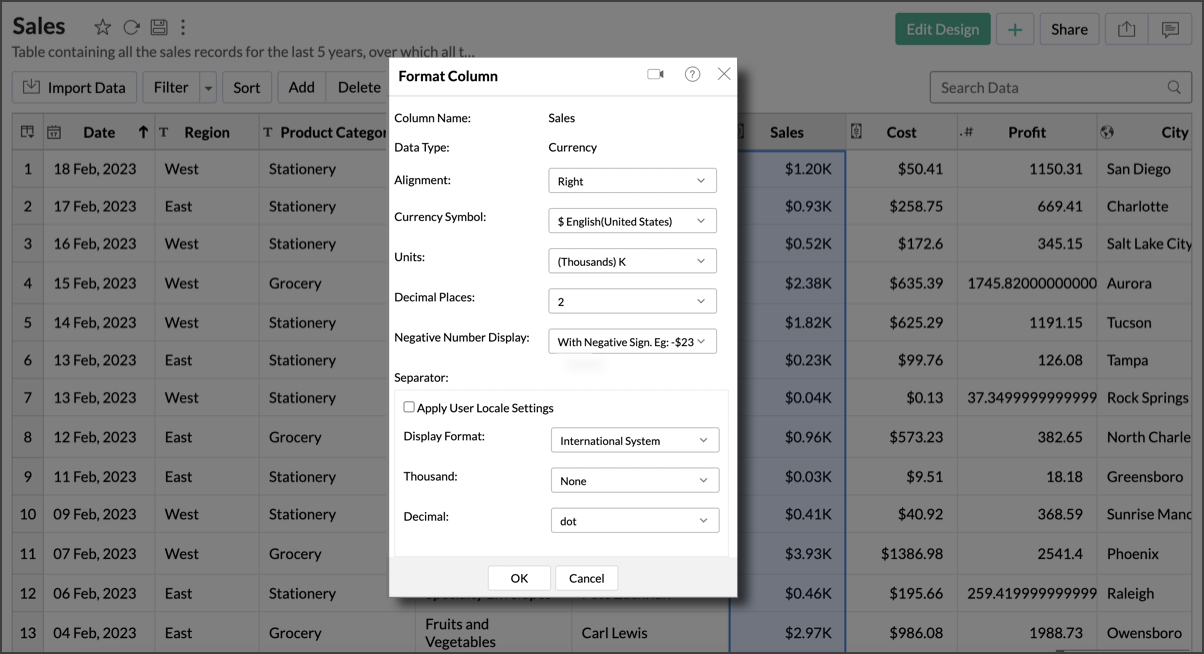Open the Display Format dropdown

tap(634, 440)
